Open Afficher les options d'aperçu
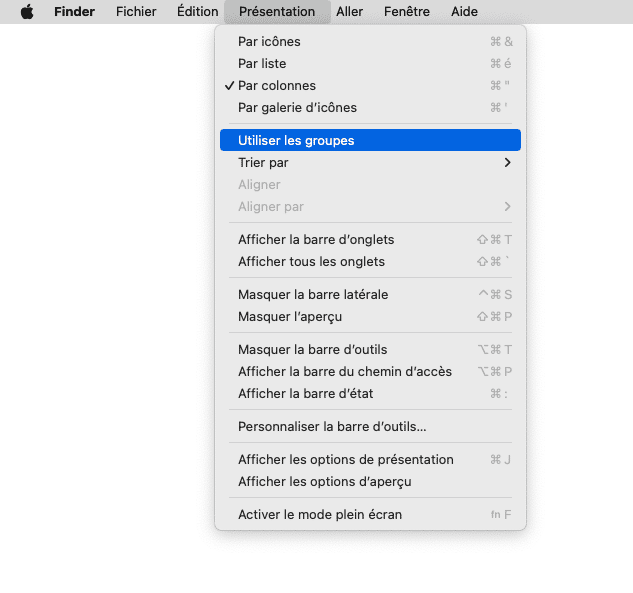 click(x=370, y=482)
